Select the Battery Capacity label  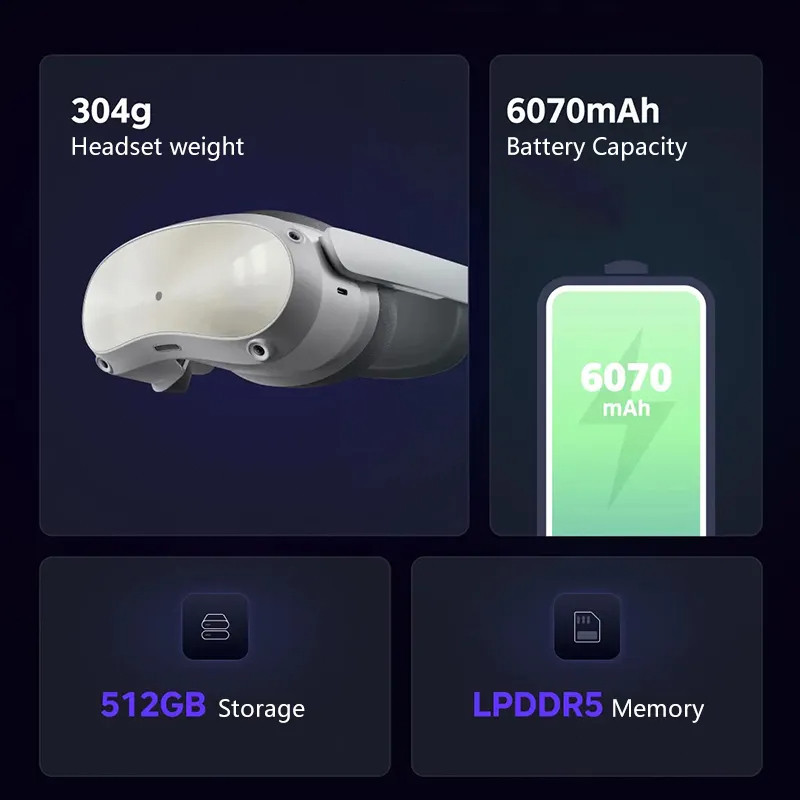pyautogui.click(x=596, y=147)
